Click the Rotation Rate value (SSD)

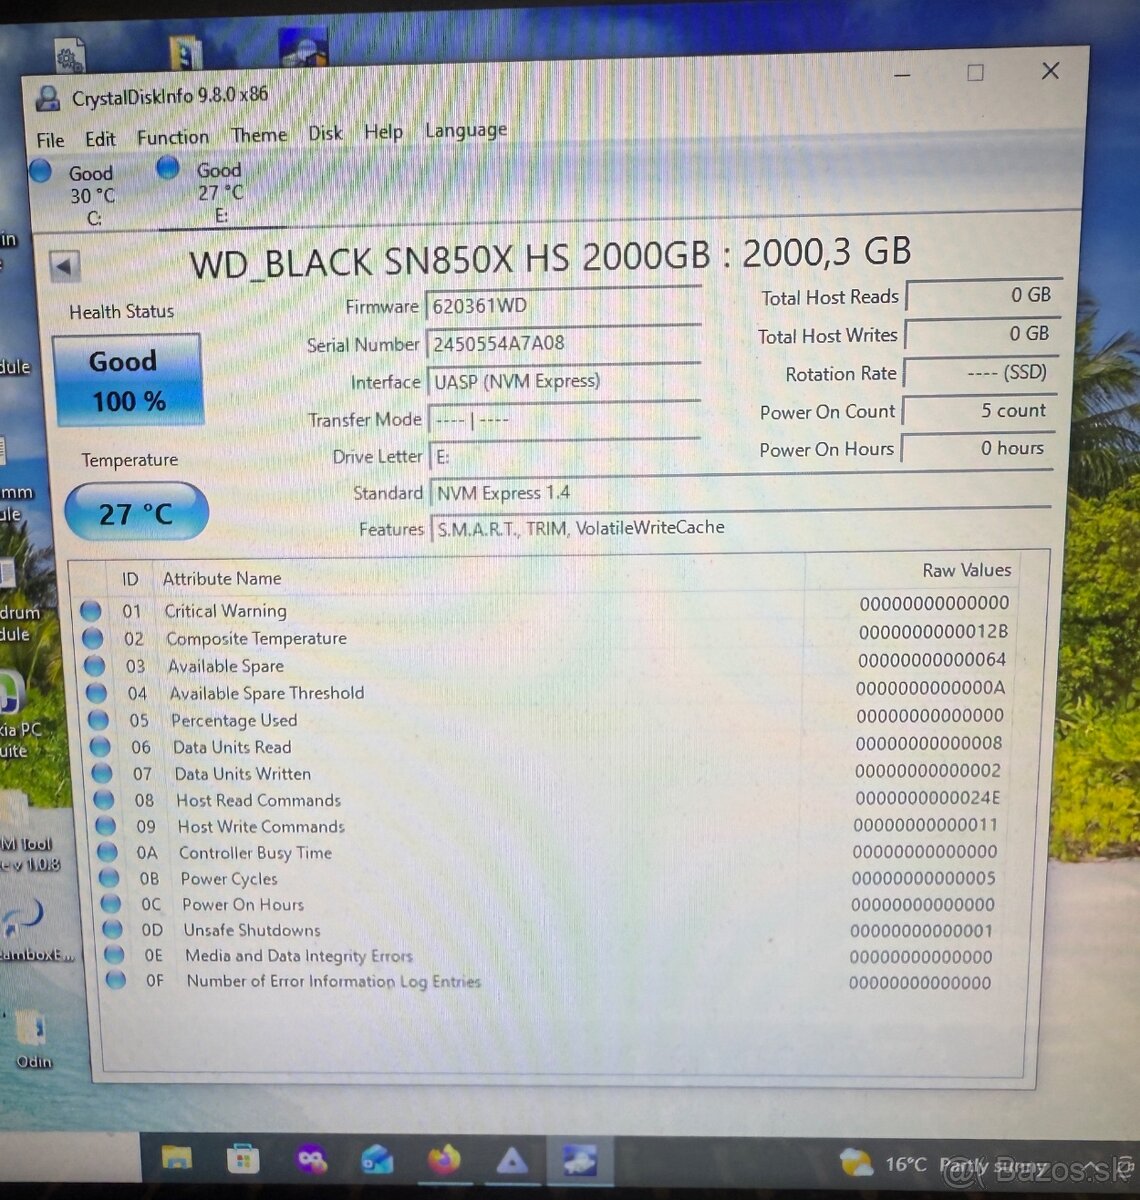[979, 372]
